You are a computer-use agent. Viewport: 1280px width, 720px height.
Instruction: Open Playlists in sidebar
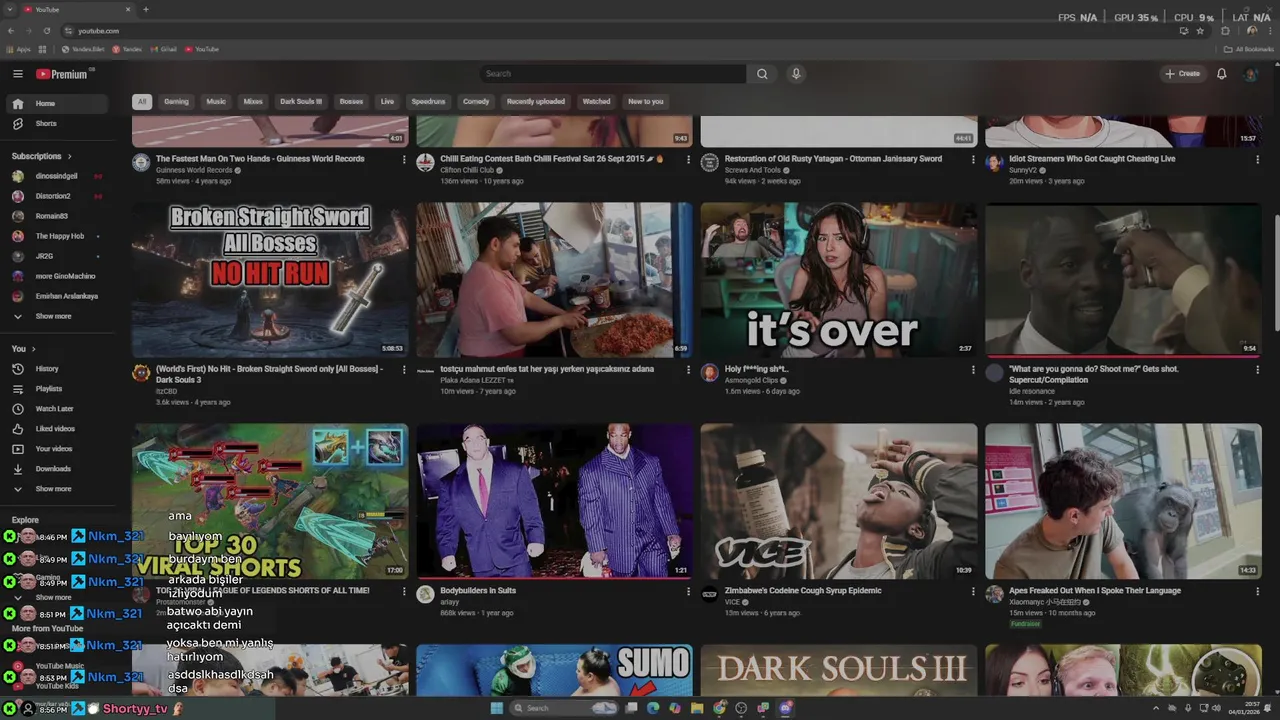click(58, 389)
